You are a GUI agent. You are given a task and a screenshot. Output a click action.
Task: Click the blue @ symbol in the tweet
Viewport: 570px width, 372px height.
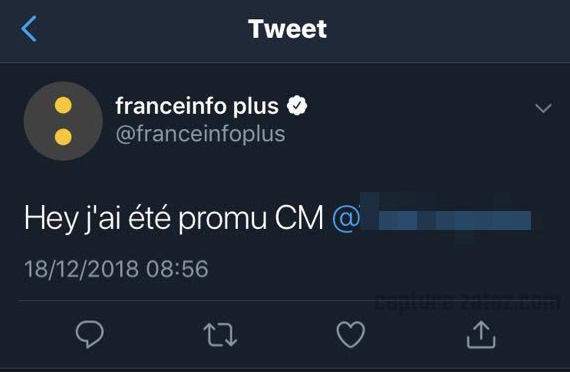pos(346,219)
